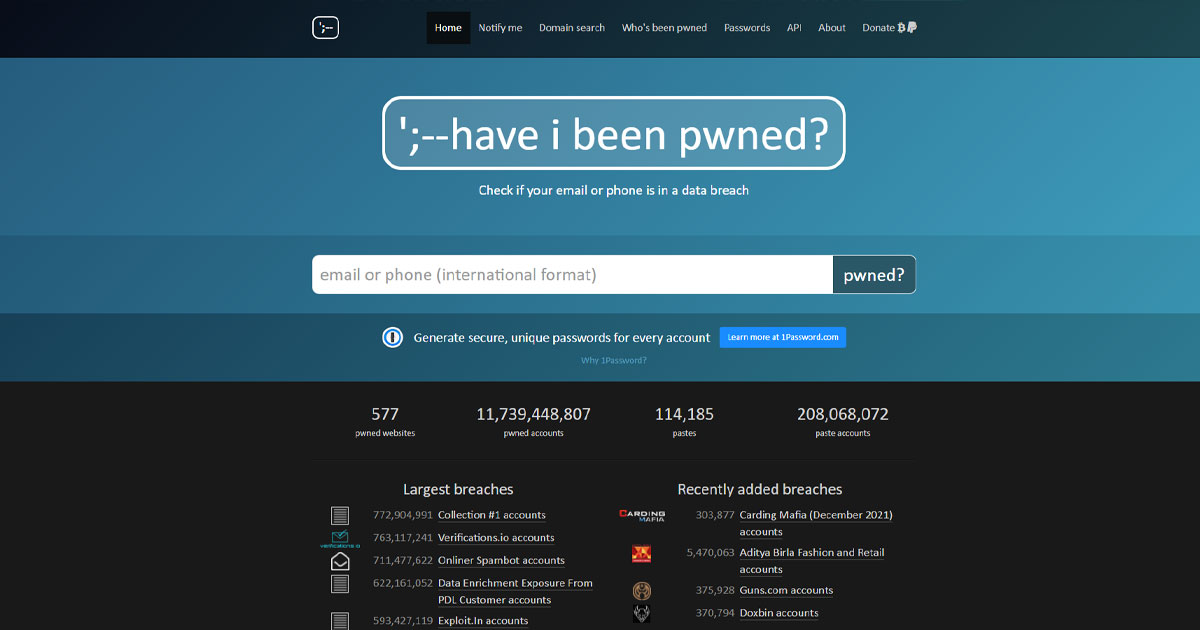Click the Guns.com breach logo
1200x630 pixels.
[642, 591]
